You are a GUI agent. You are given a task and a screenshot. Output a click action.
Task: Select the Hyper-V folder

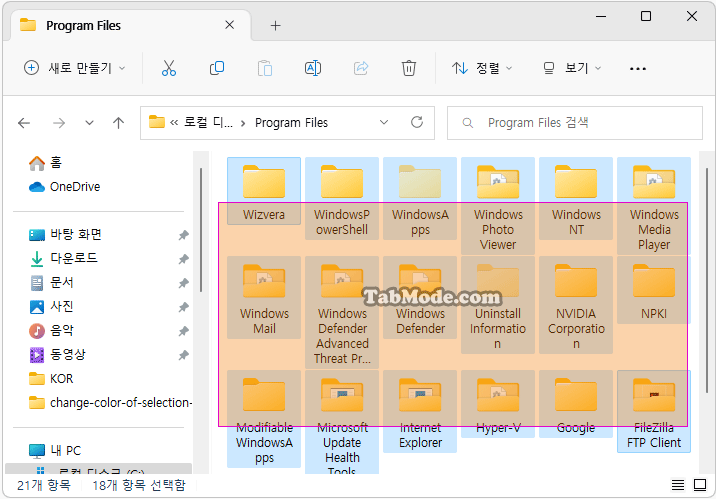[x=498, y=404]
